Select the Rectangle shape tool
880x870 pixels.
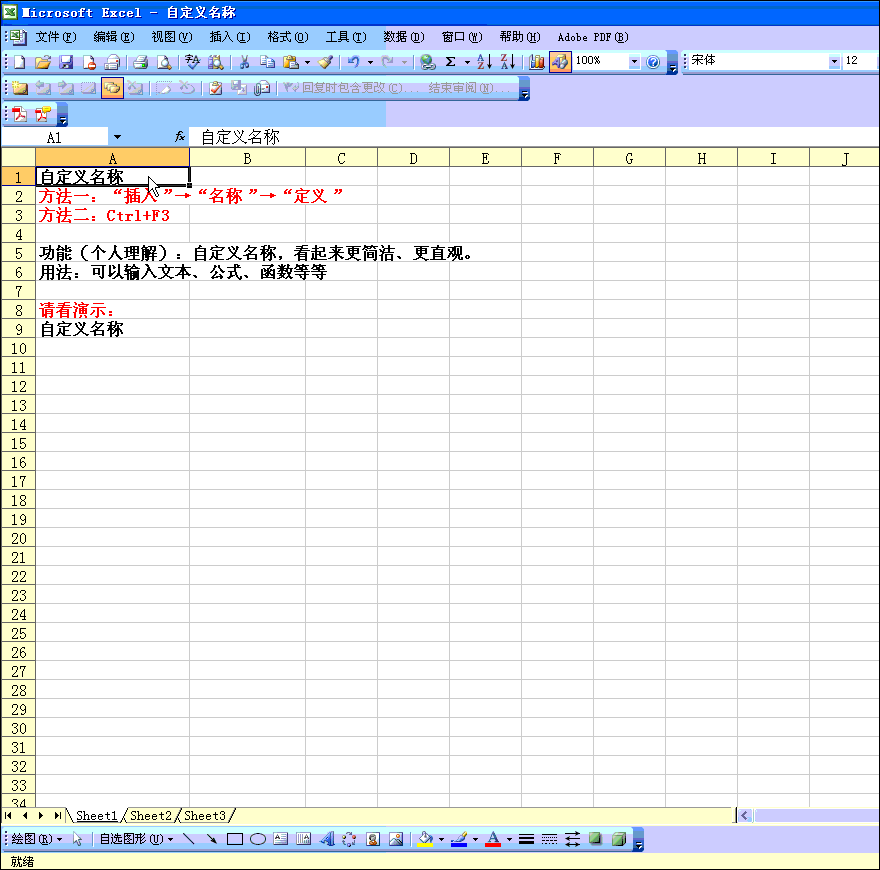pyautogui.click(x=235, y=840)
